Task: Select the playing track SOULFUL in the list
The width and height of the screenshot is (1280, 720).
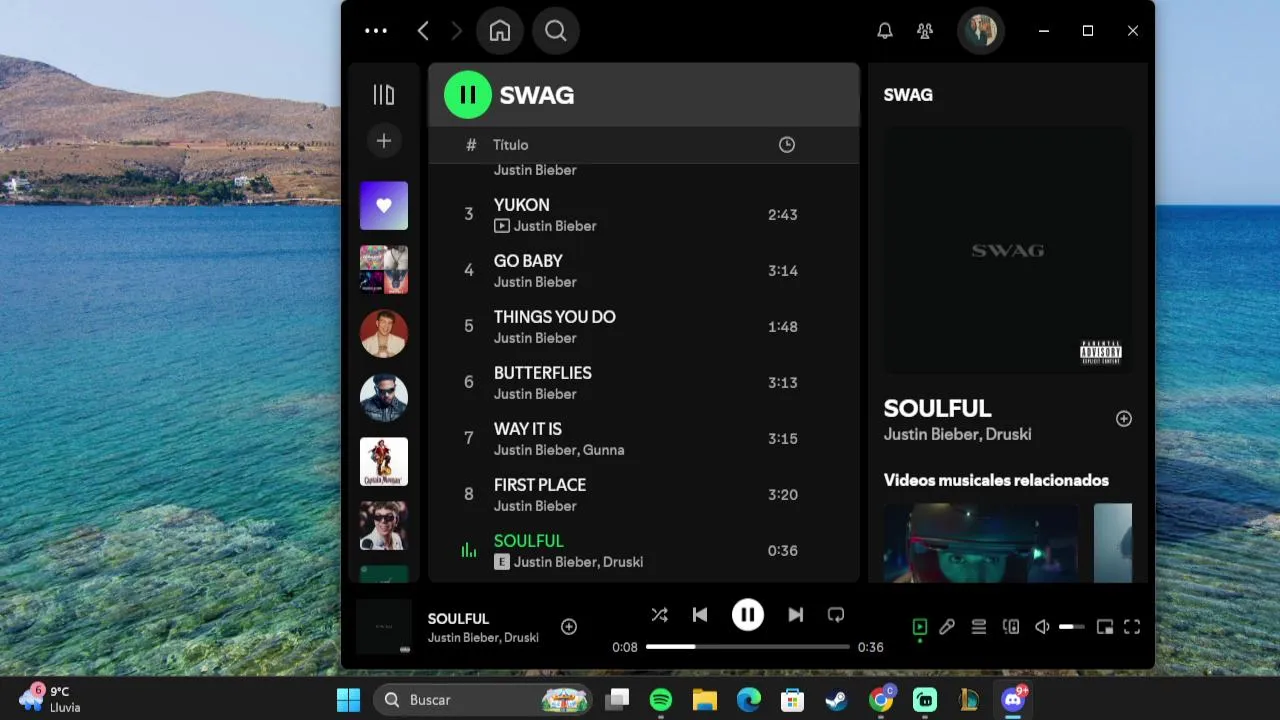Action: point(644,551)
